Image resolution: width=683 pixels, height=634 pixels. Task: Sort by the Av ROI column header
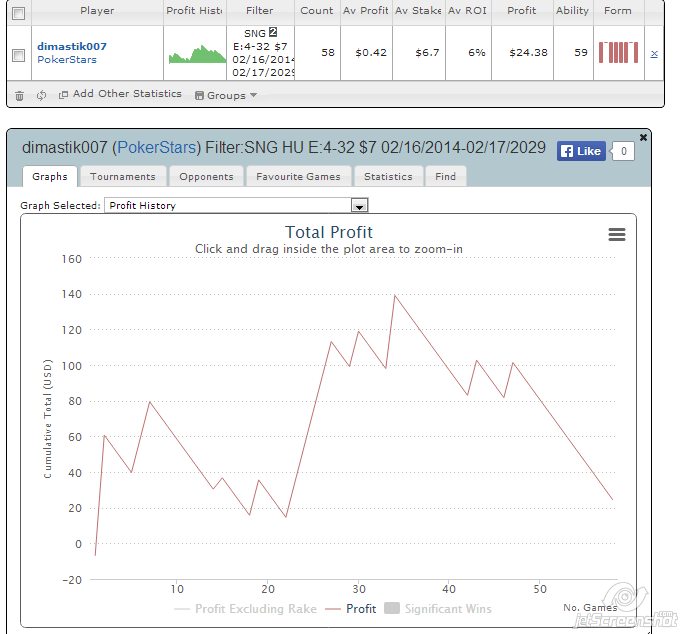pos(468,11)
